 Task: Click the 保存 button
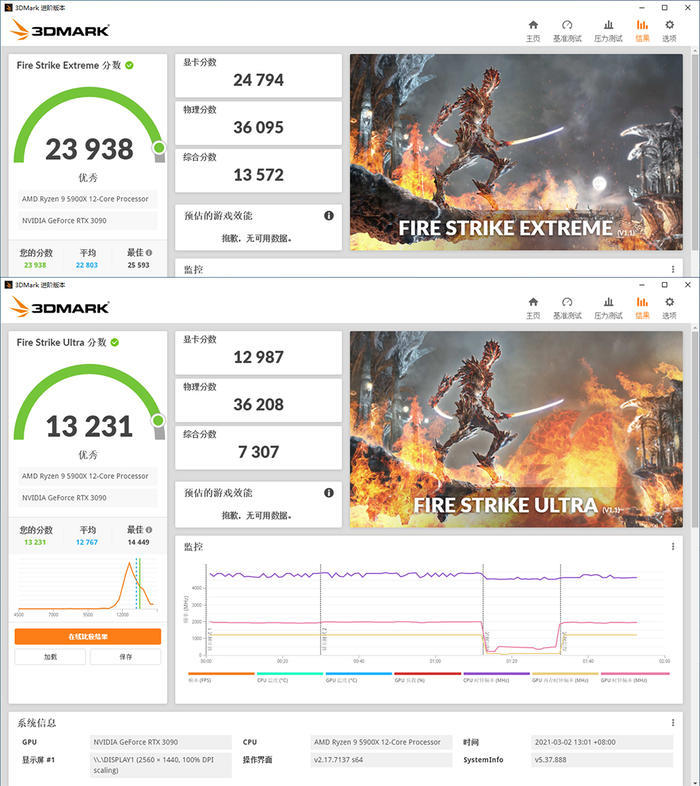[125, 657]
